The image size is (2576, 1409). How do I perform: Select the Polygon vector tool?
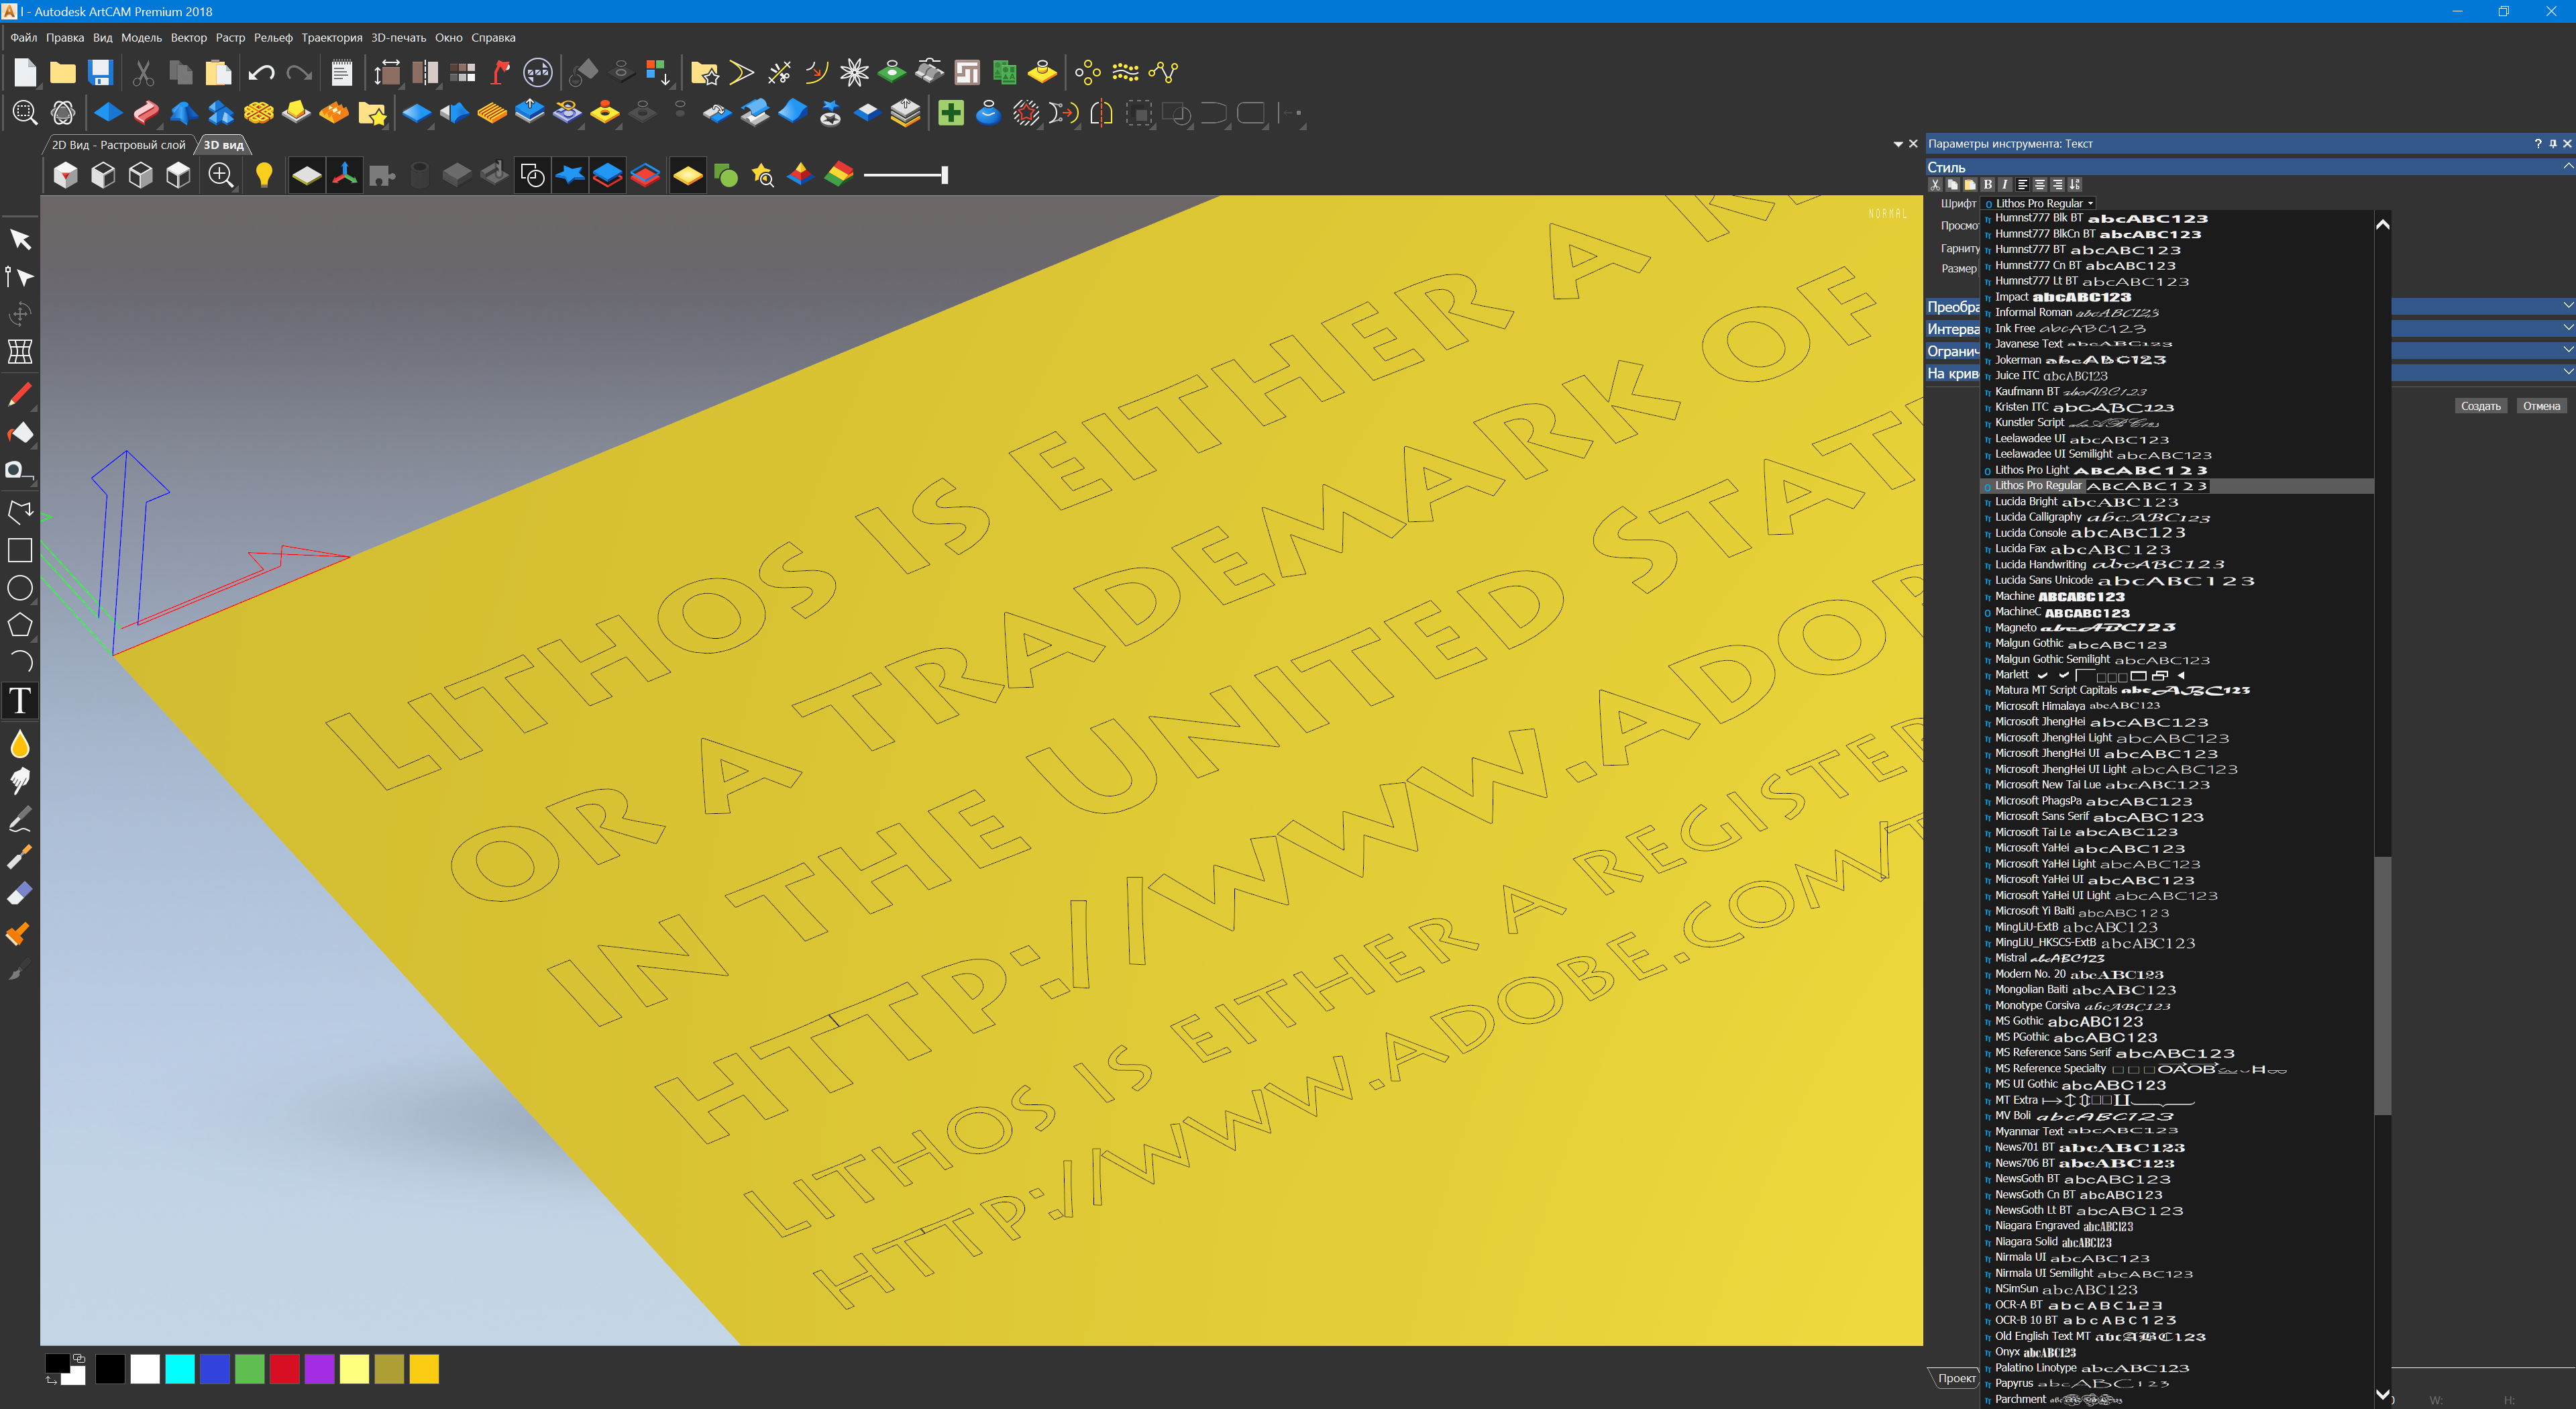click(x=20, y=625)
